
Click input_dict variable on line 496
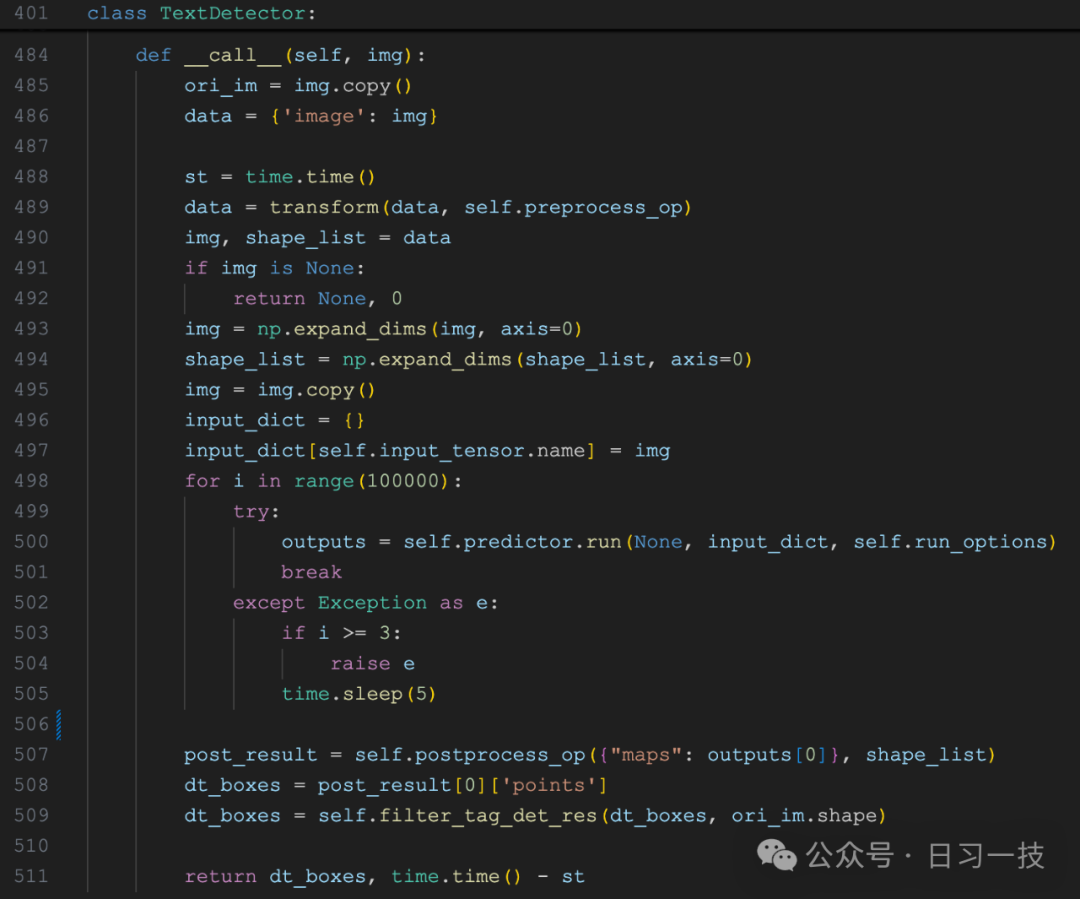coord(245,420)
